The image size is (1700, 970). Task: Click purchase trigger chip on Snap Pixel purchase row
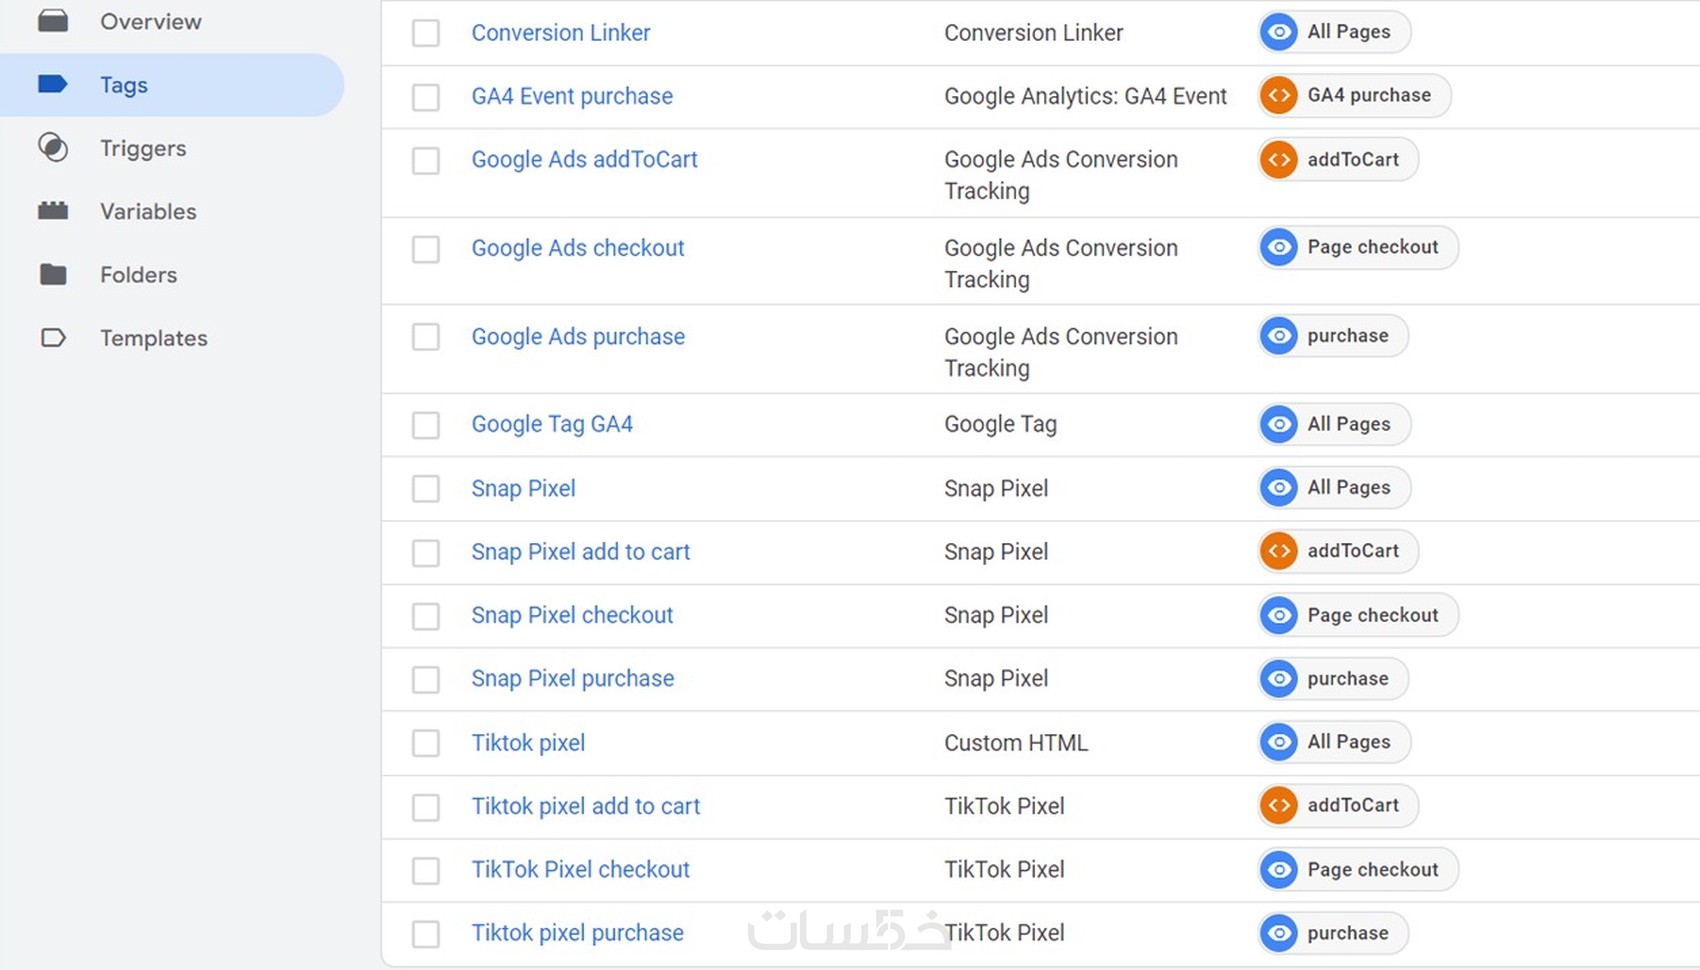pos(1334,679)
